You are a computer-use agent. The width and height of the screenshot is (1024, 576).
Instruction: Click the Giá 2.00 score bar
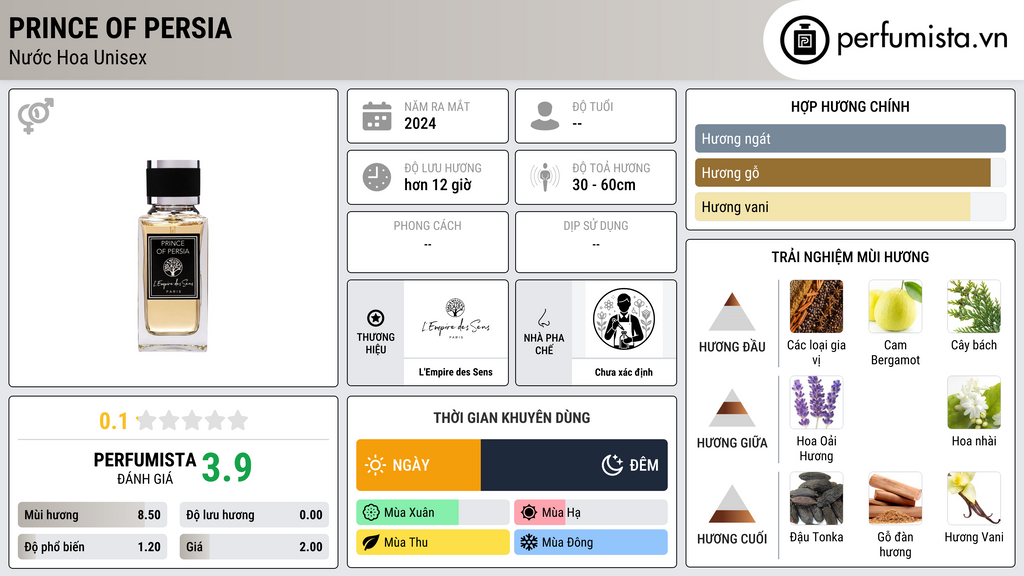pos(254,547)
